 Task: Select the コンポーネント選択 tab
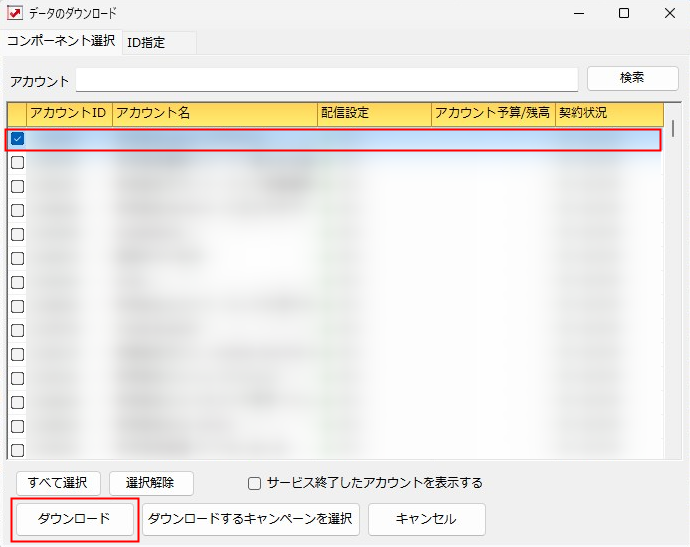[x=60, y=41]
